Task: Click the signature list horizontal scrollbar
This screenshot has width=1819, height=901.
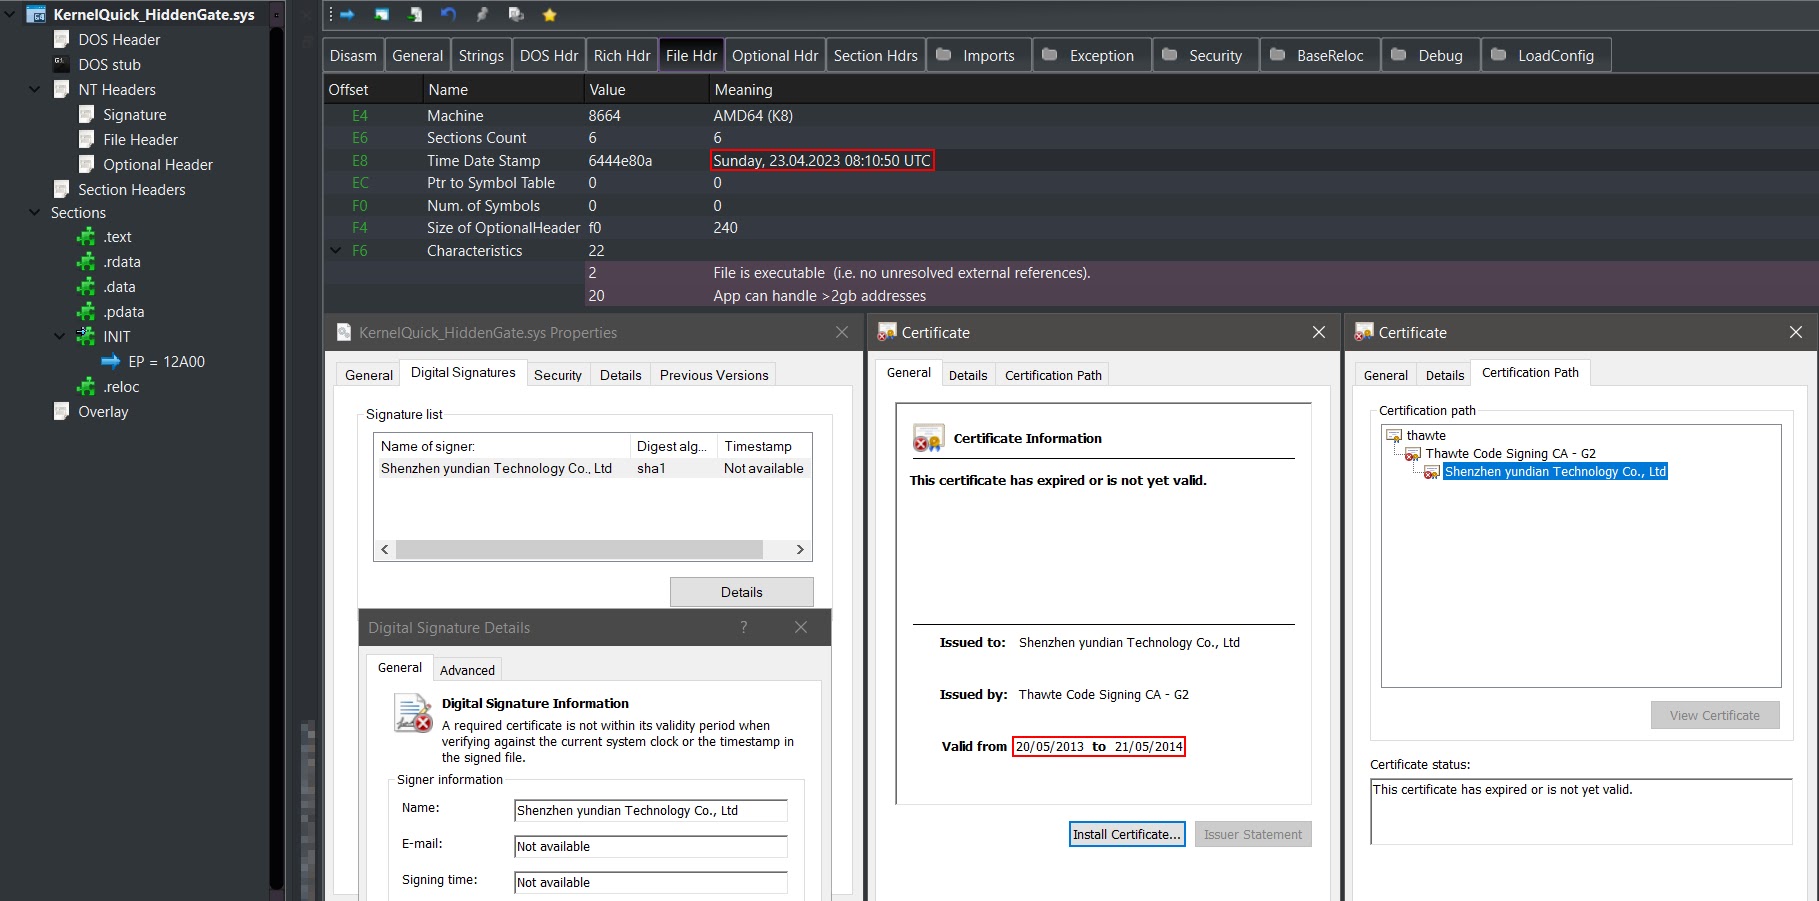Action: point(579,549)
